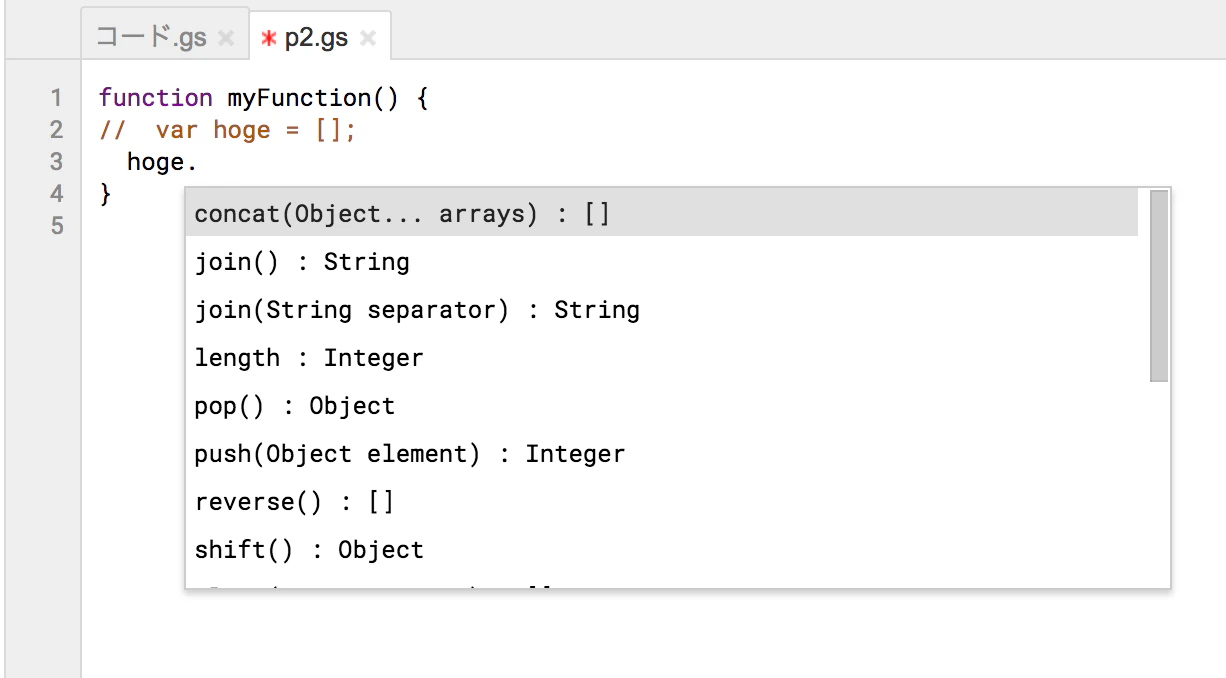The image size is (1226, 678).
Task: Click line number 4 in gutter
Action: click(x=56, y=194)
